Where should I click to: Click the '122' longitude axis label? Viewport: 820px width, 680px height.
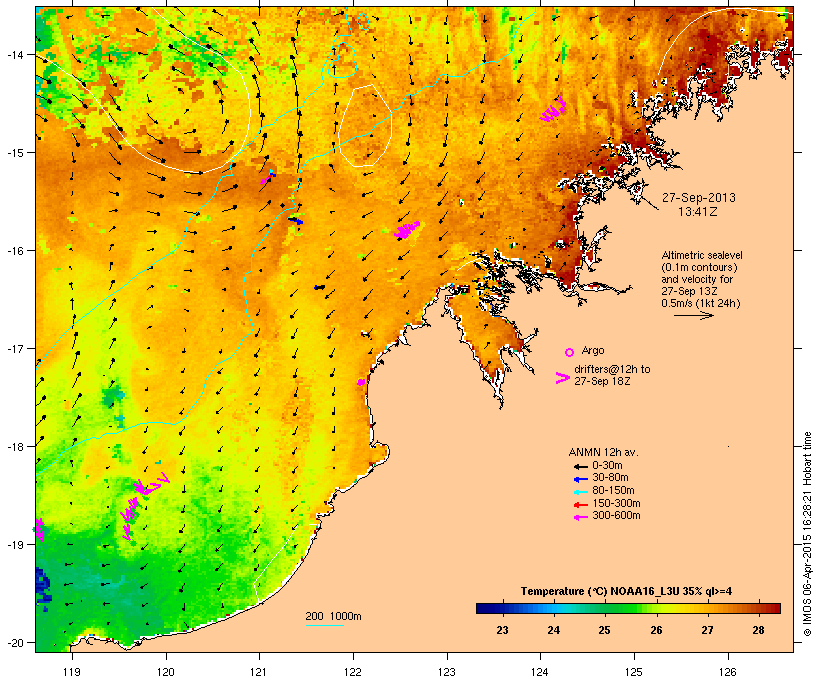click(x=353, y=672)
